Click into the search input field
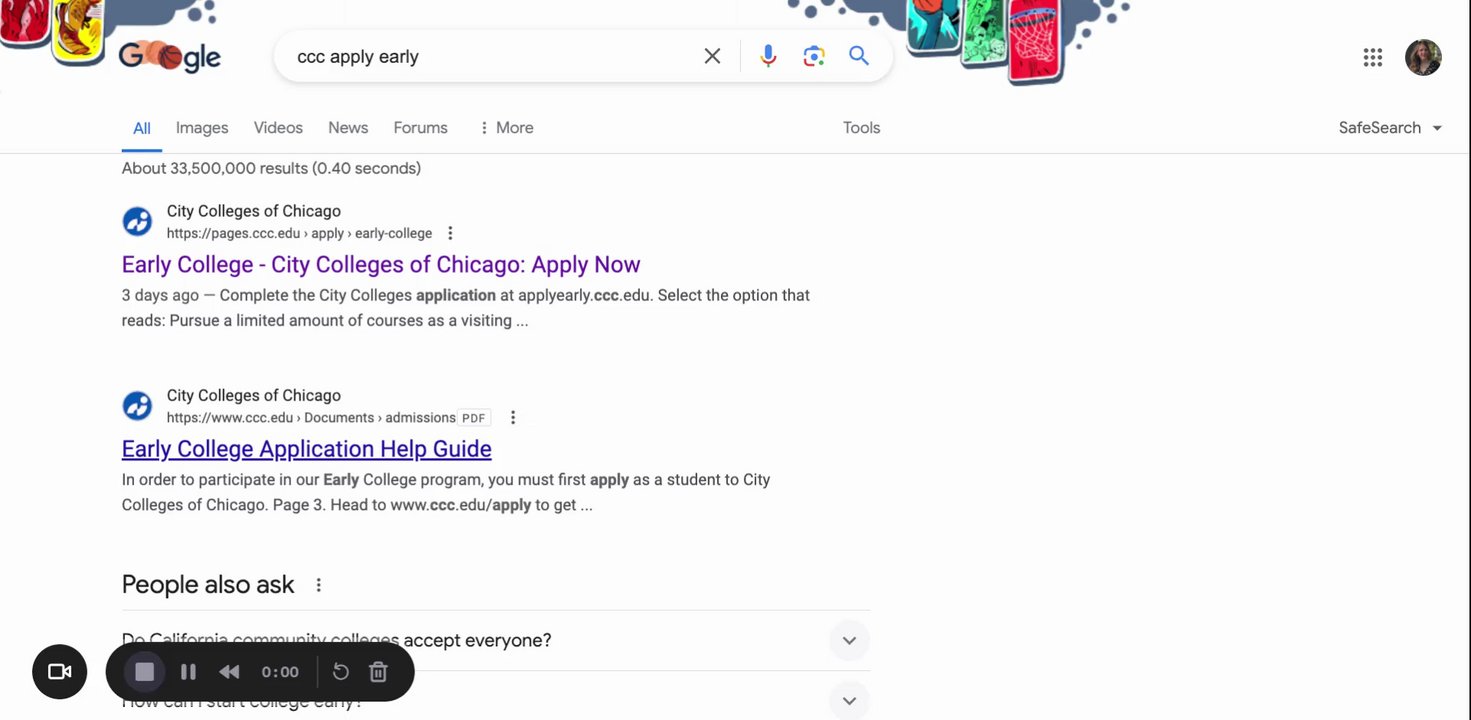This screenshot has height=720, width=1471. pos(490,57)
